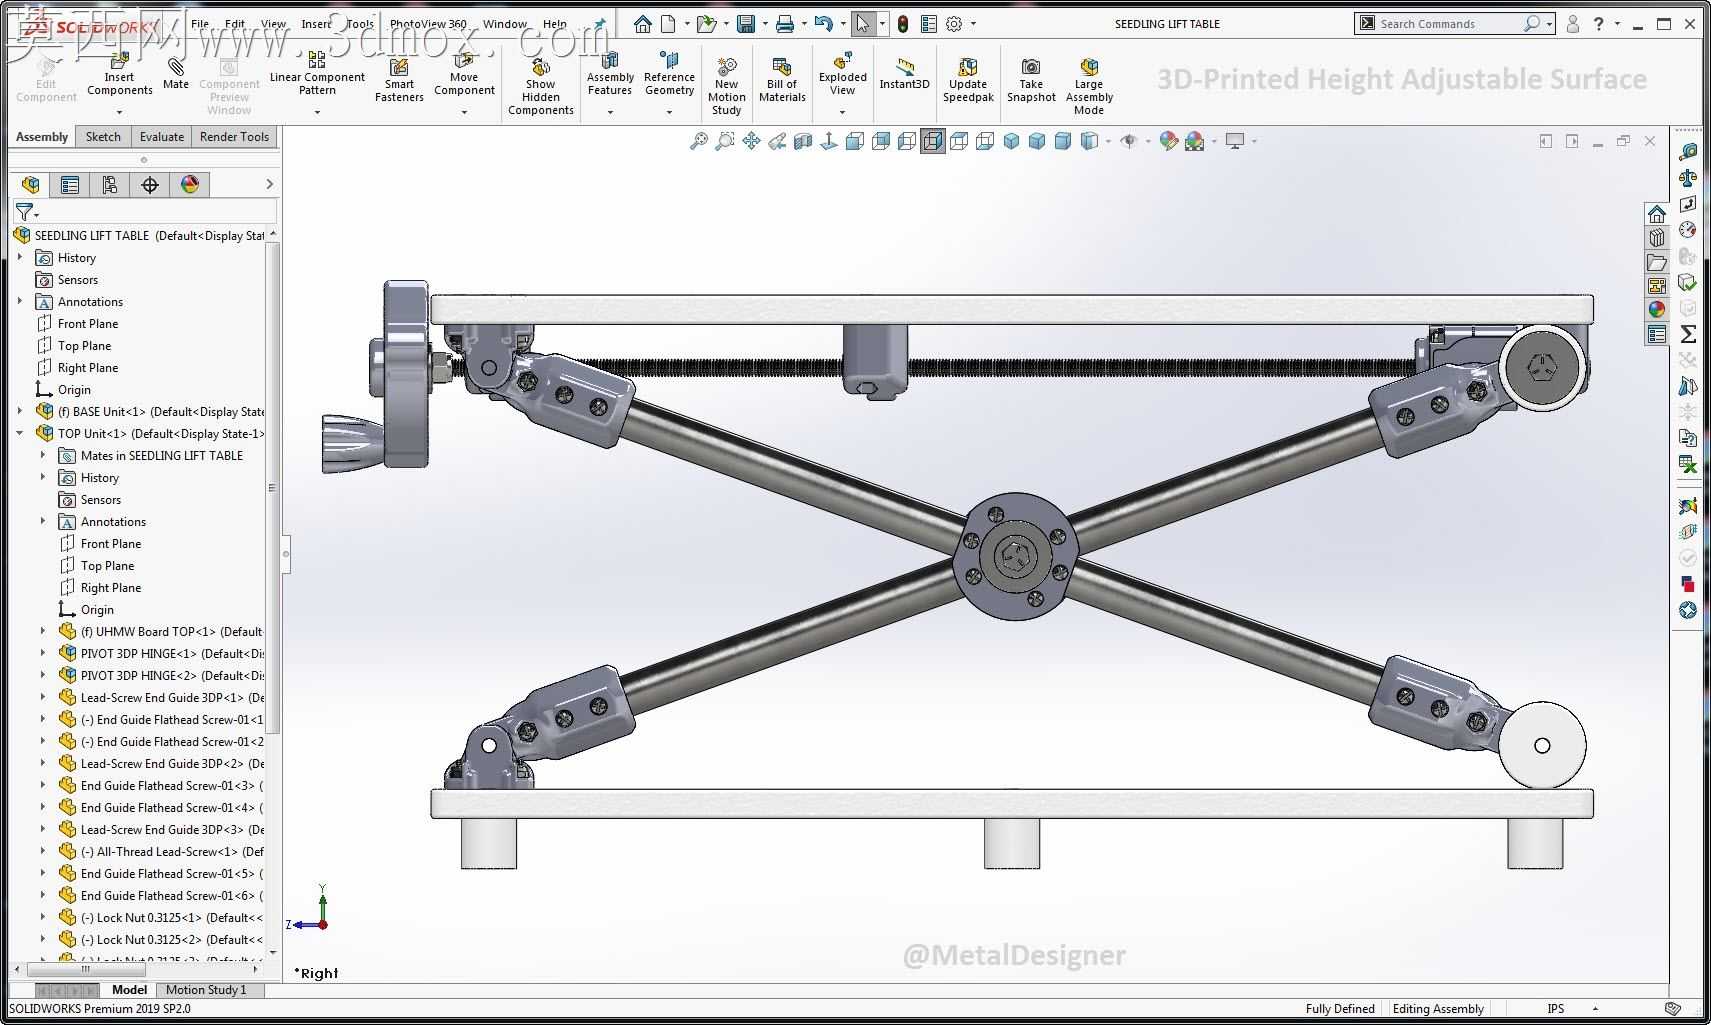Open the PhotoView 360 menu
The image size is (1711, 1025).
(x=428, y=24)
